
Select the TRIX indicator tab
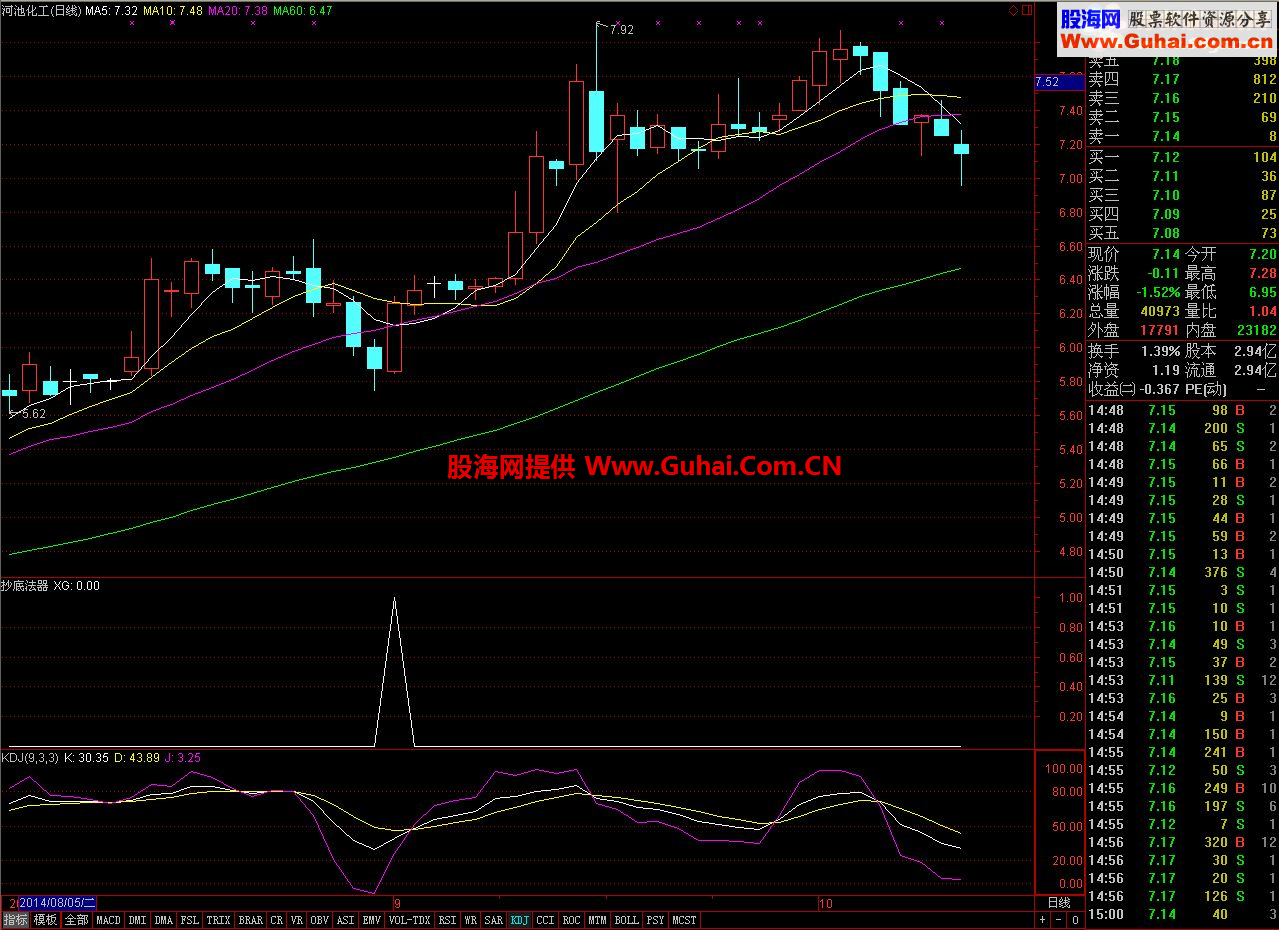coord(219,919)
